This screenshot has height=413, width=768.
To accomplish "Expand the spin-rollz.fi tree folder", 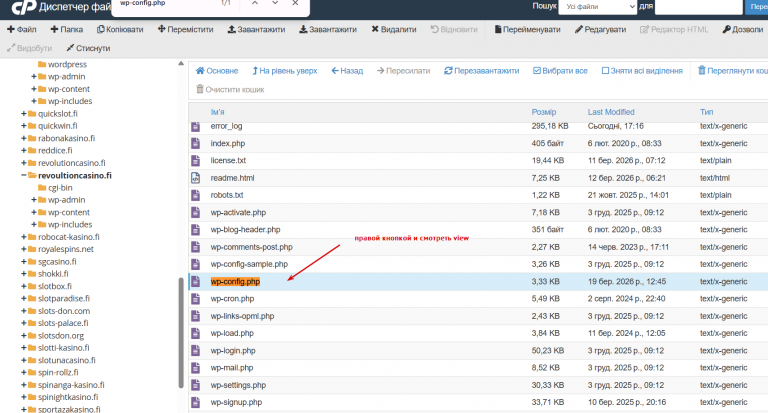I will [x=24, y=372].
